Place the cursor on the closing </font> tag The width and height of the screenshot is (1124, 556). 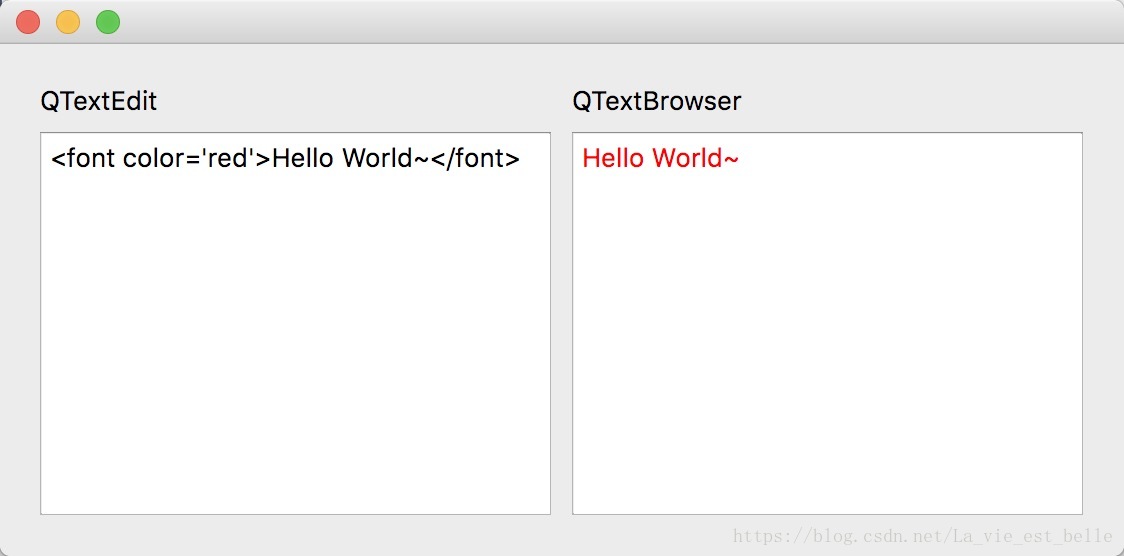point(475,158)
